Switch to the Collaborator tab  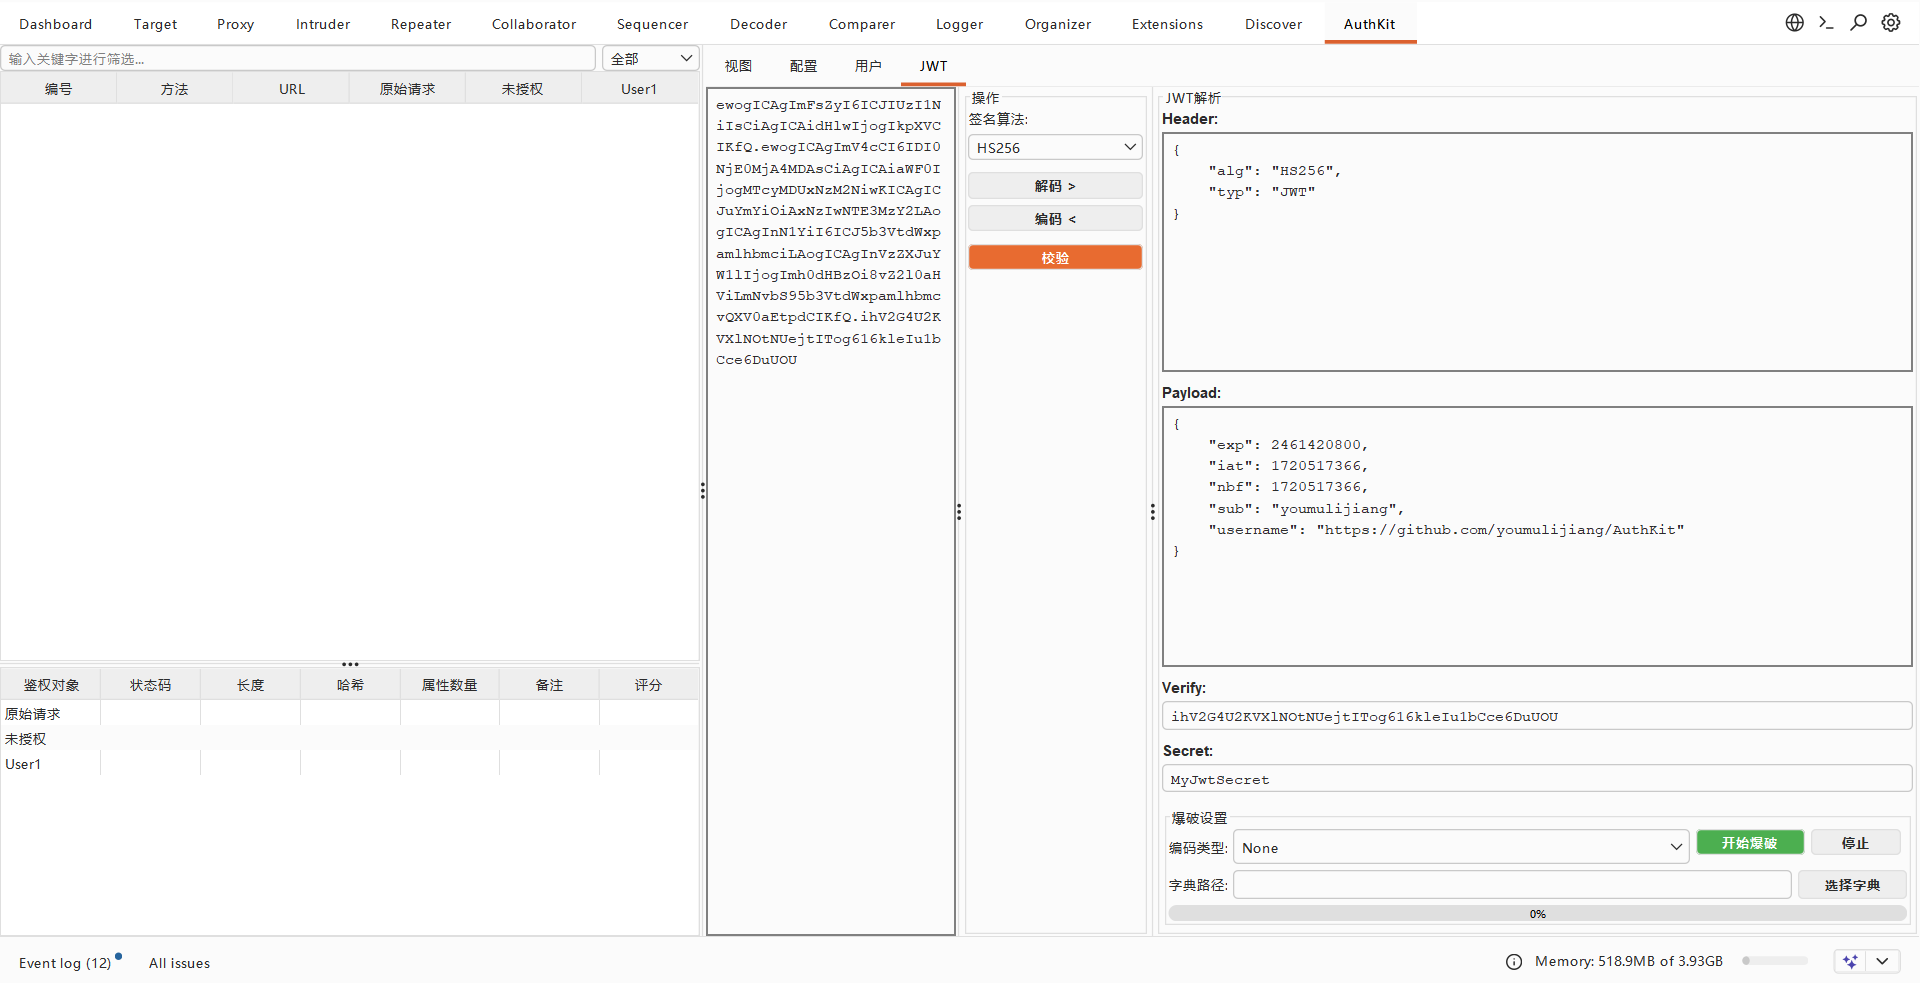coord(534,24)
